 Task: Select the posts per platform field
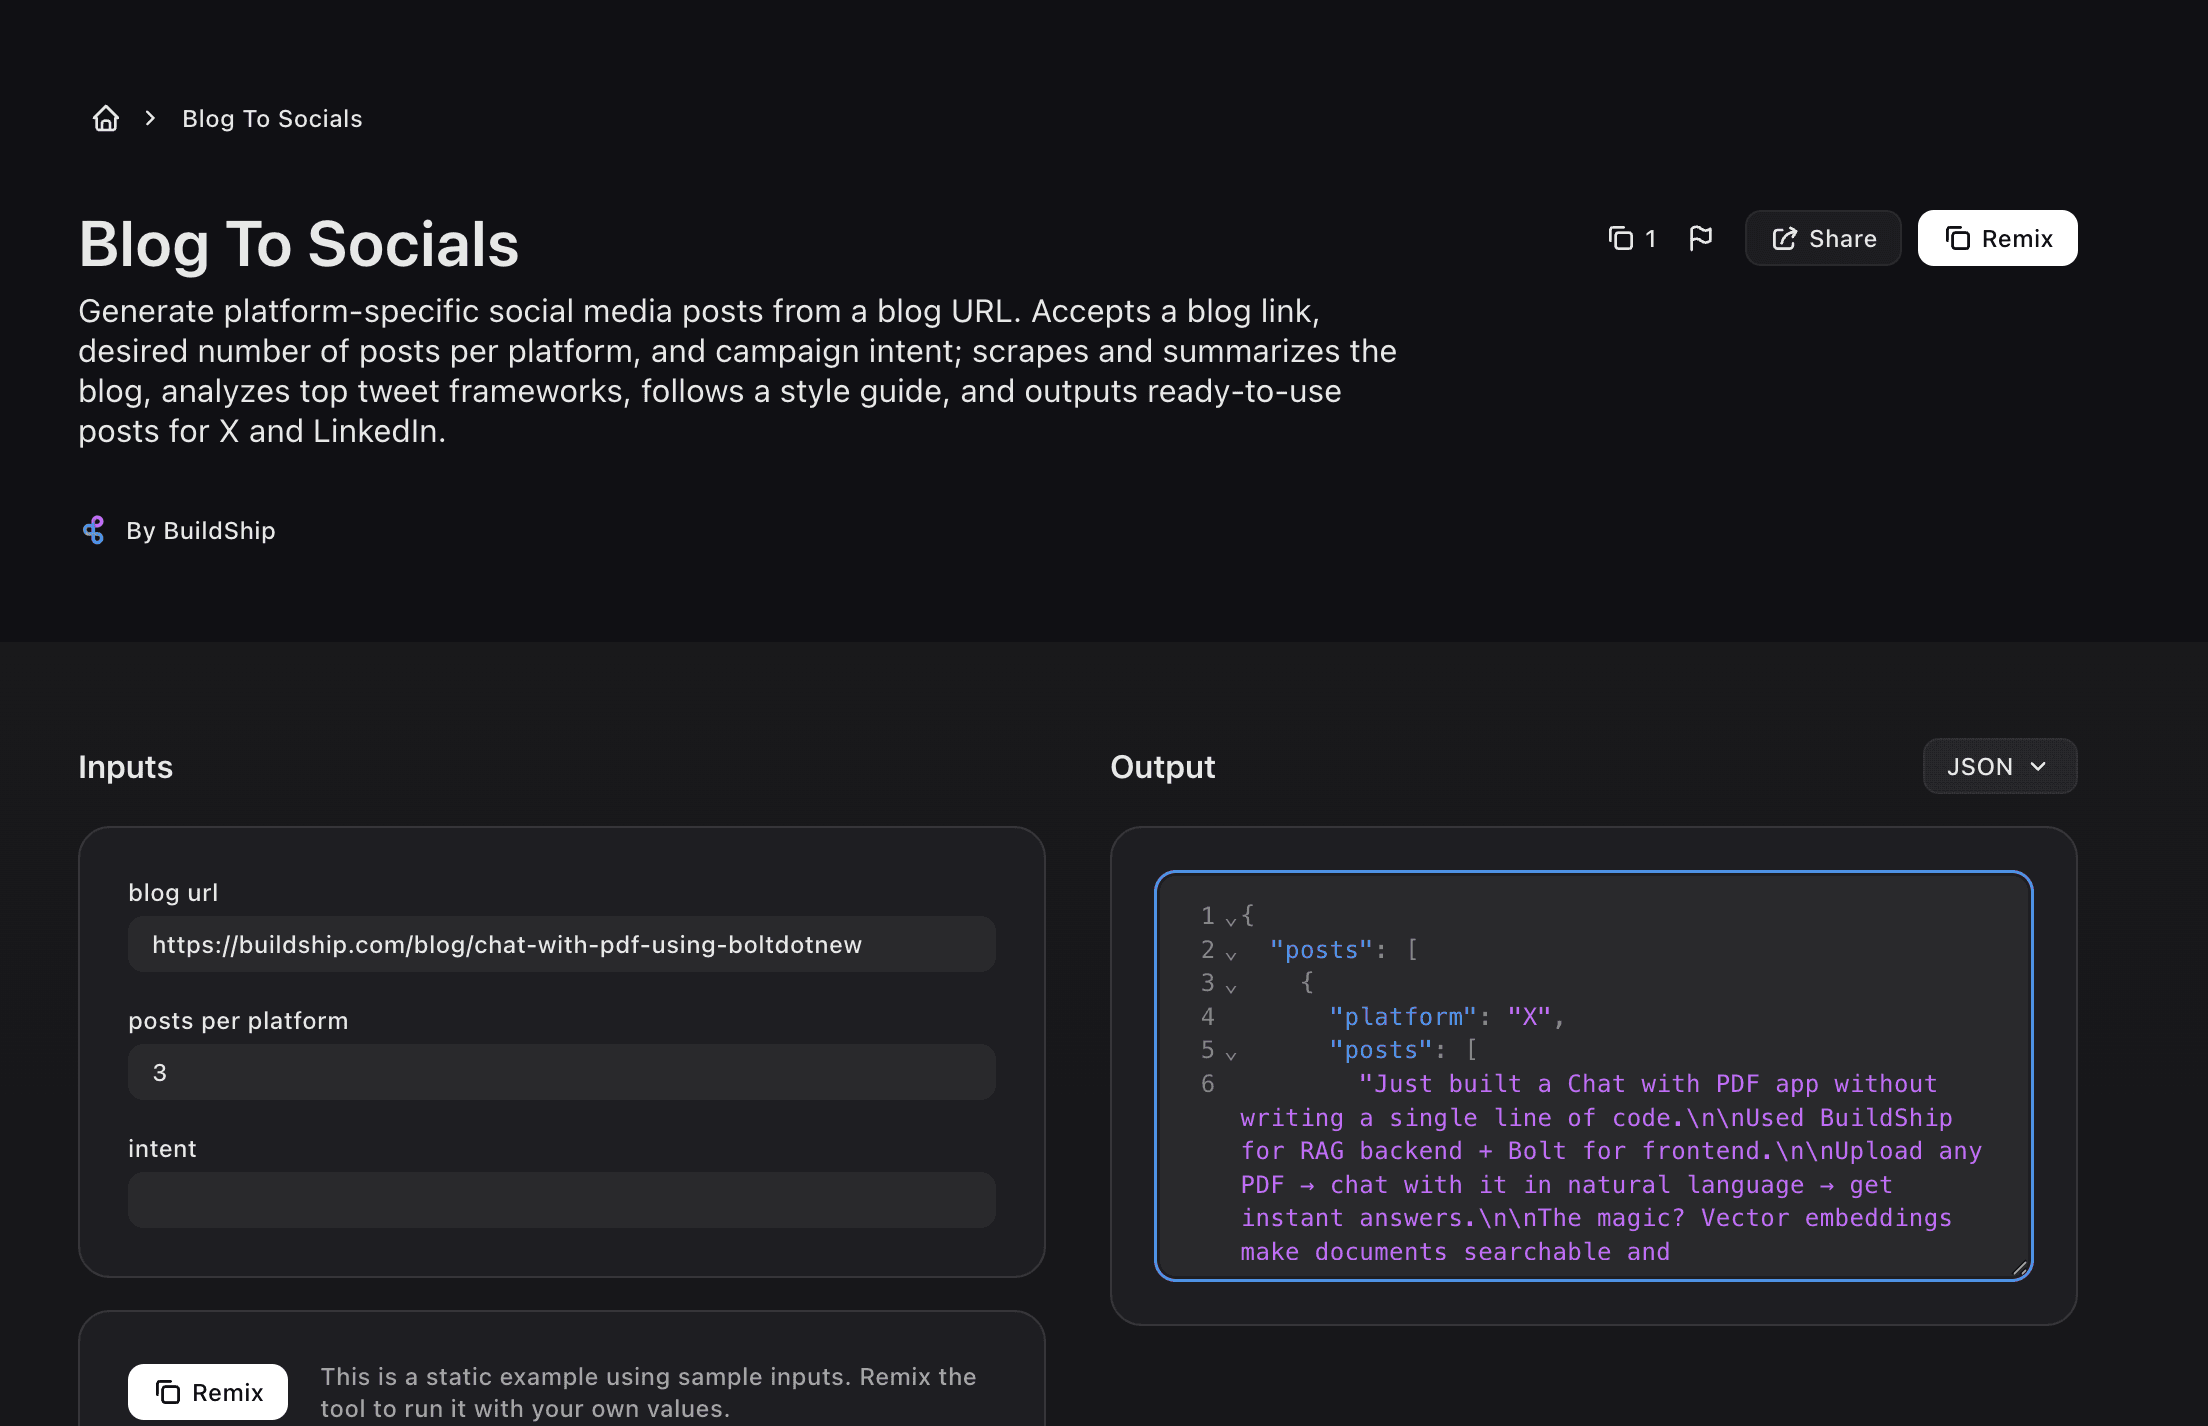click(x=562, y=1072)
